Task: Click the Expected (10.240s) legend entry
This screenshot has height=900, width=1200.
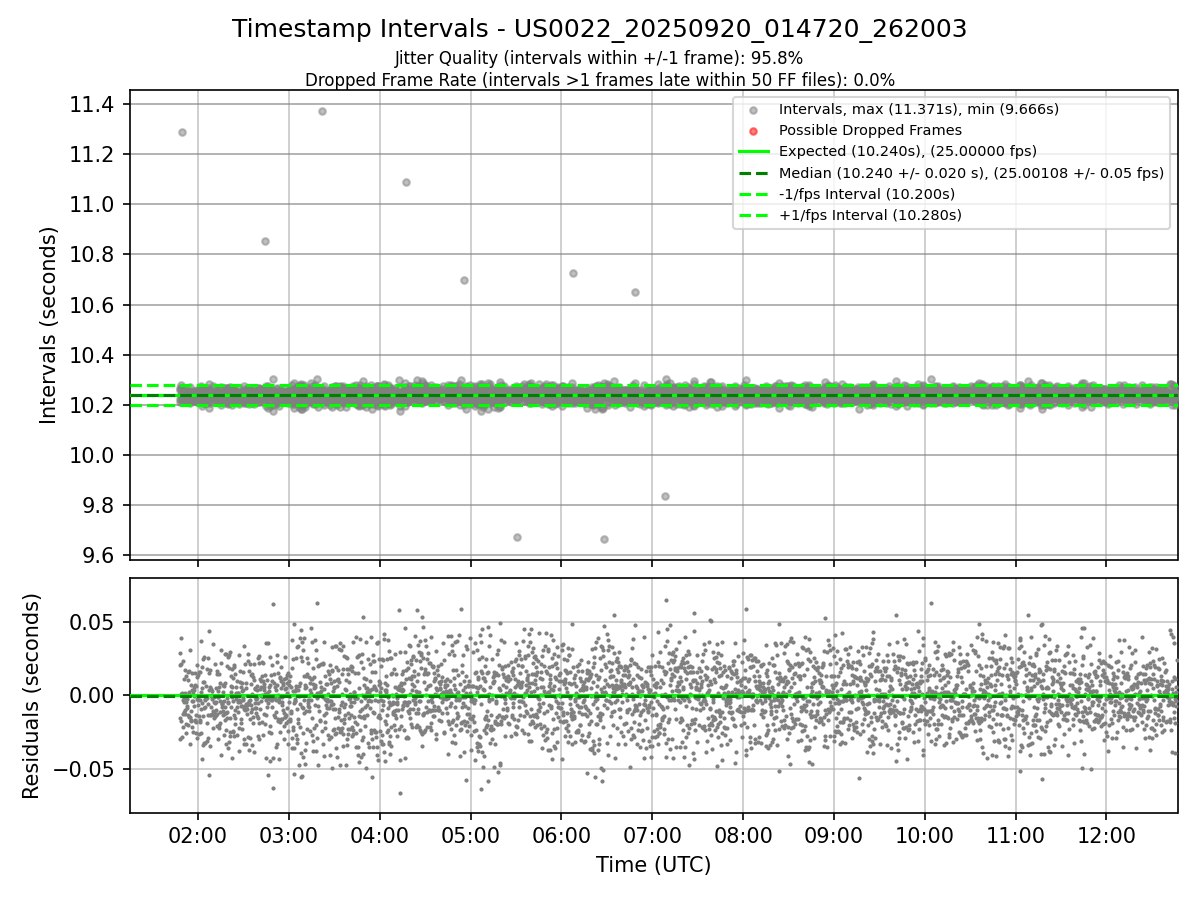Action: [x=908, y=151]
